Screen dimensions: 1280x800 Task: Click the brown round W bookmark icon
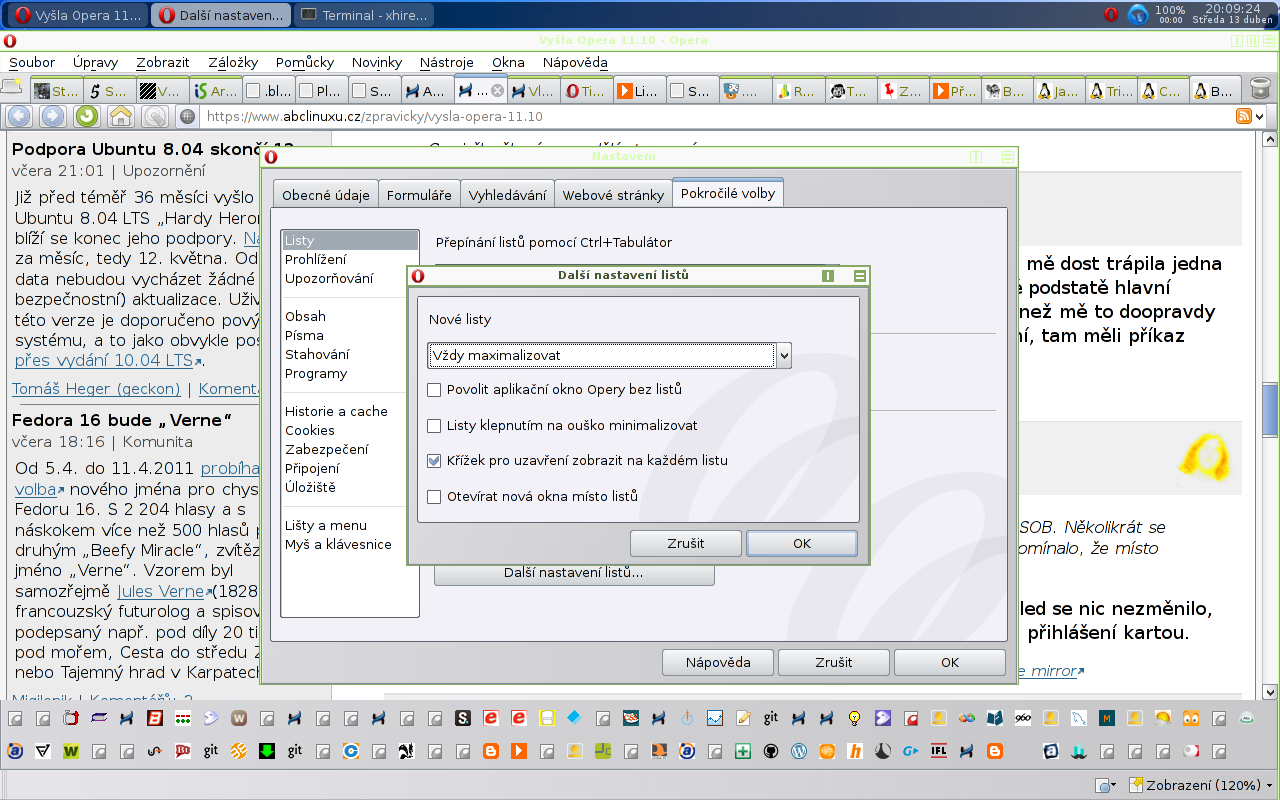click(x=239, y=717)
